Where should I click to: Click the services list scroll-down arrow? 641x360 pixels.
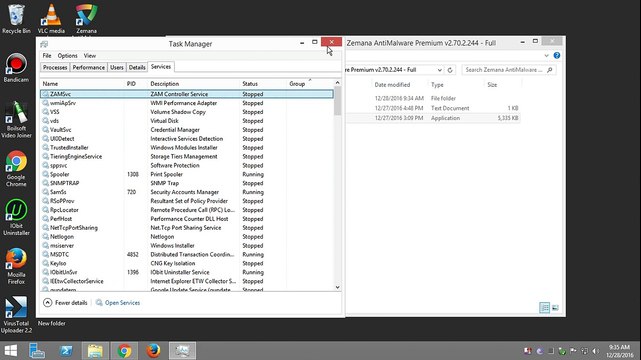337,287
